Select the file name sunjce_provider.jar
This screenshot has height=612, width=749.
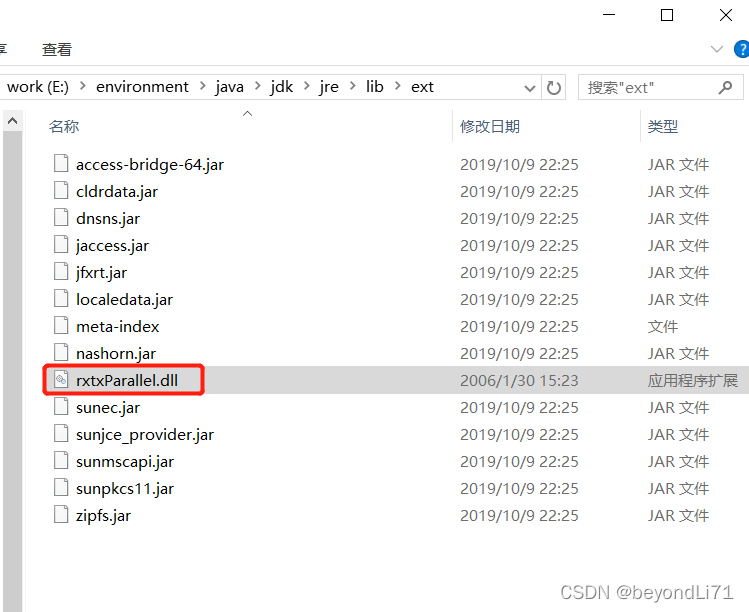pyautogui.click(x=145, y=434)
